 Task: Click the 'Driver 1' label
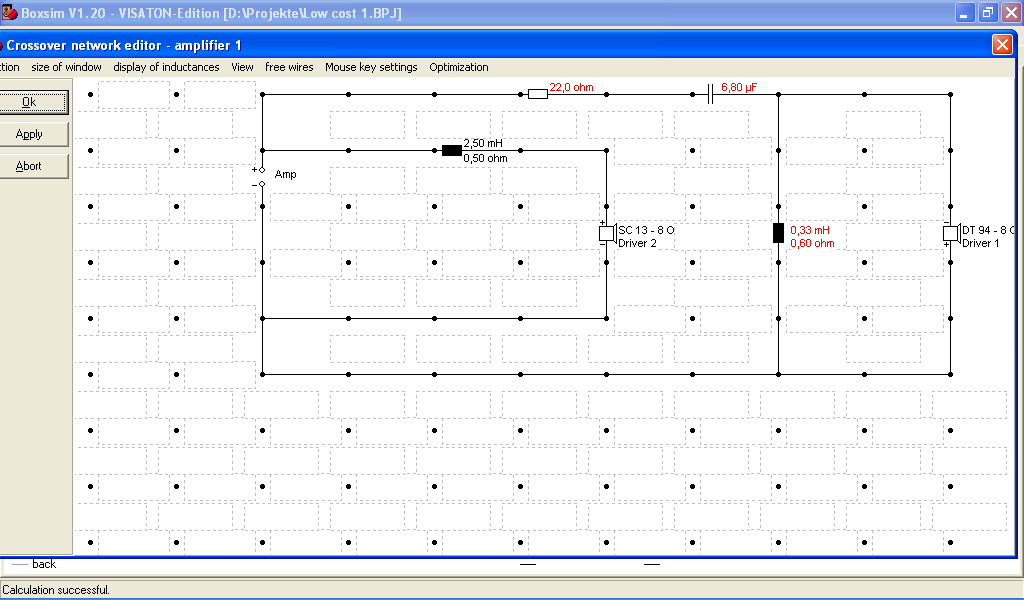981,244
